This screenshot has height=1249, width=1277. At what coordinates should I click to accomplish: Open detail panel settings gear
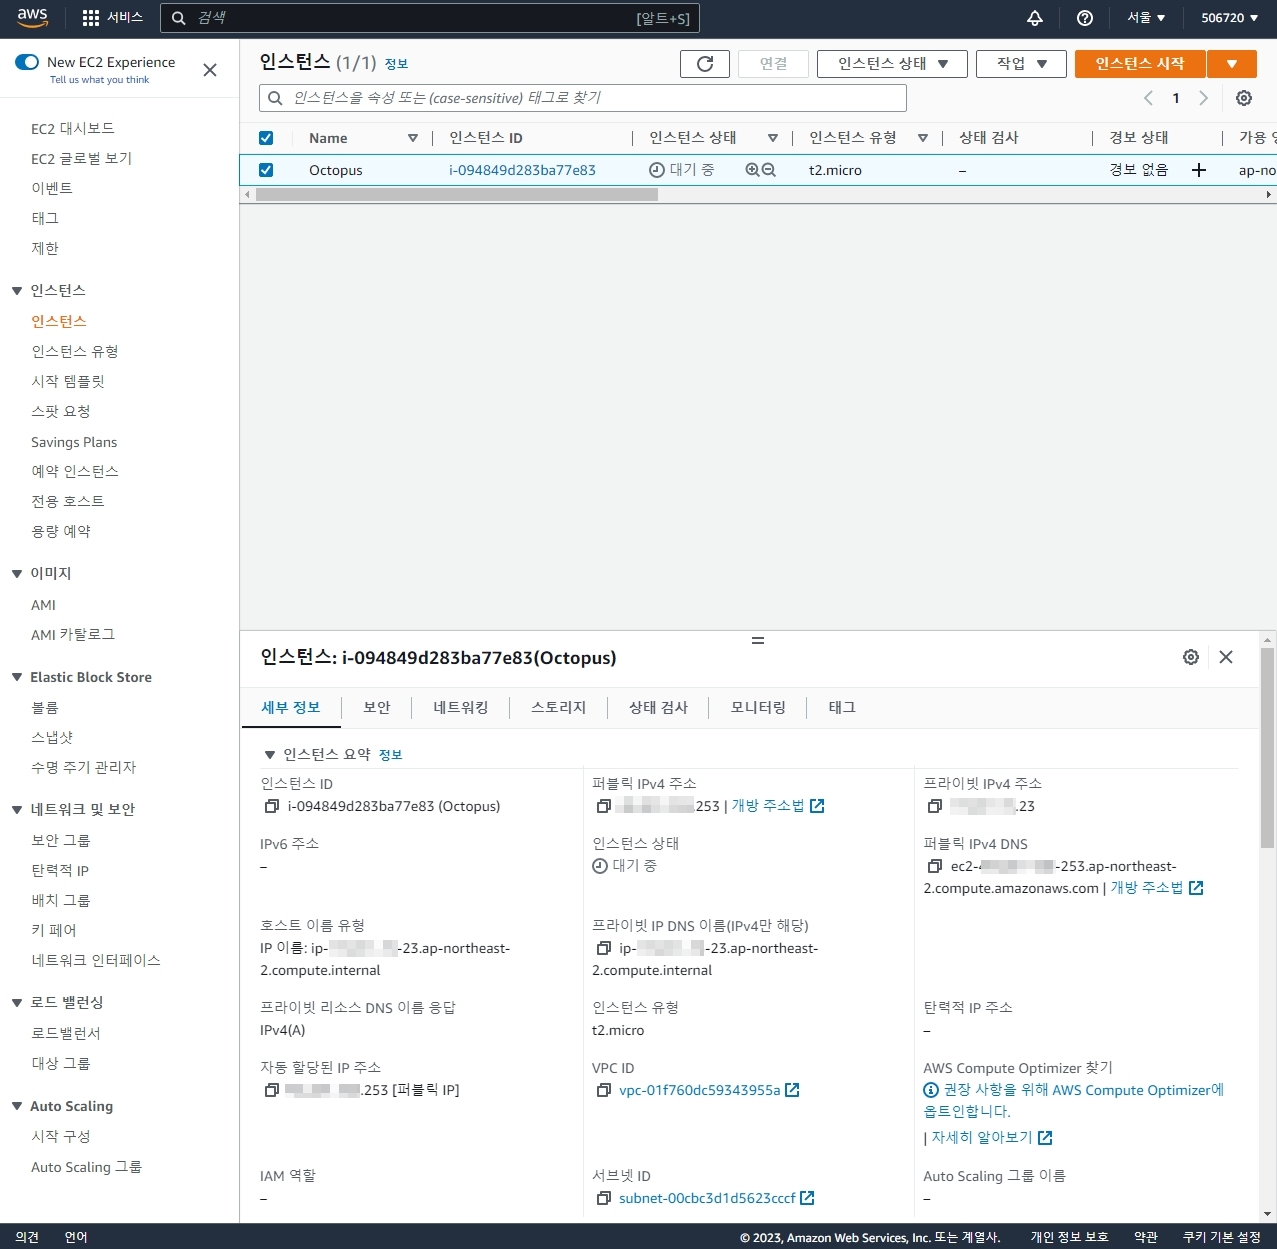1191,657
